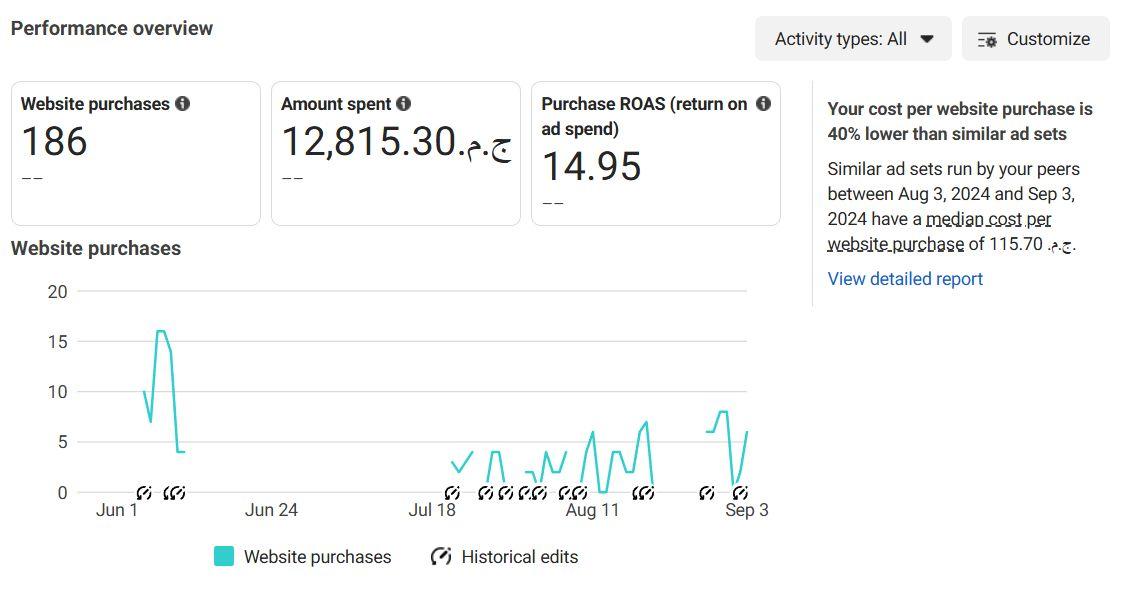Click the second-to-last historical edit marker on the chart
The width and height of the screenshot is (1126, 600).
coord(707,492)
